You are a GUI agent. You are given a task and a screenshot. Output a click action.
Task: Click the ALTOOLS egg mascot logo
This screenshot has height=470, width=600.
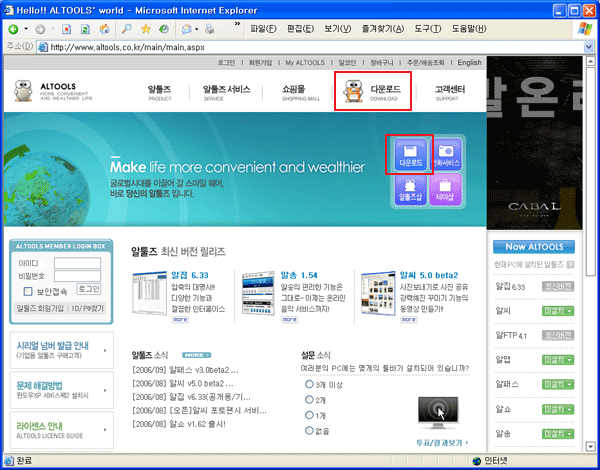click(x=23, y=91)
